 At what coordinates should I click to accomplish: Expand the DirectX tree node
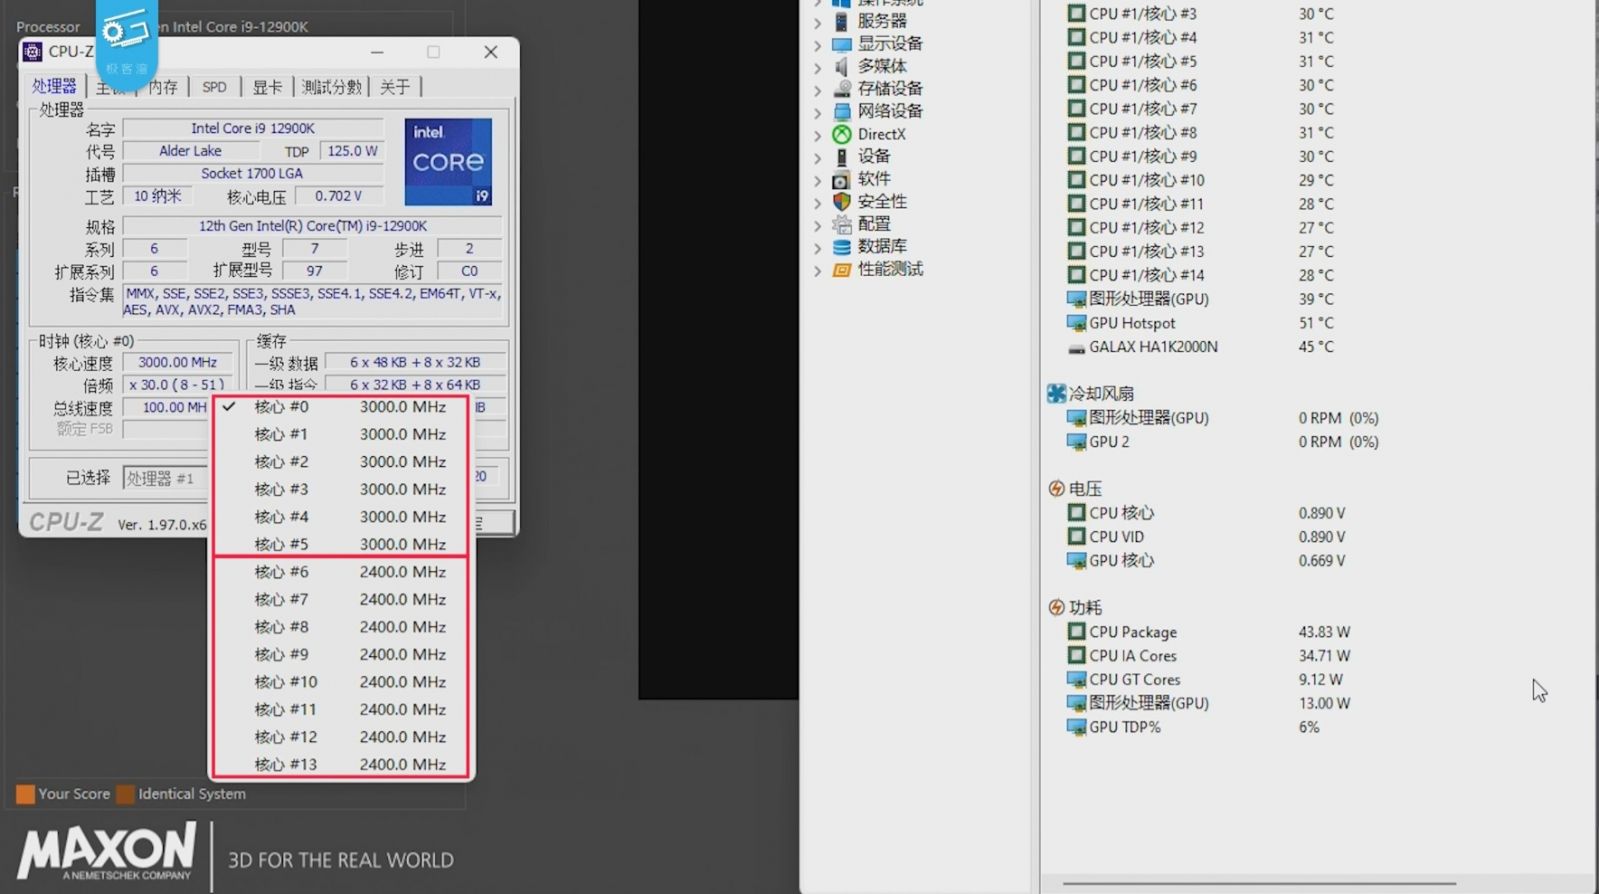click(x=818, y=135)
